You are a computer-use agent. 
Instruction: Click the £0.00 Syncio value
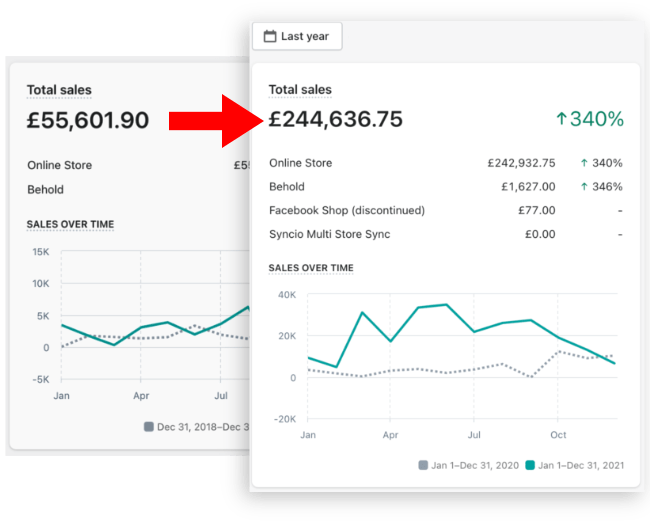[x=540, y=234]
